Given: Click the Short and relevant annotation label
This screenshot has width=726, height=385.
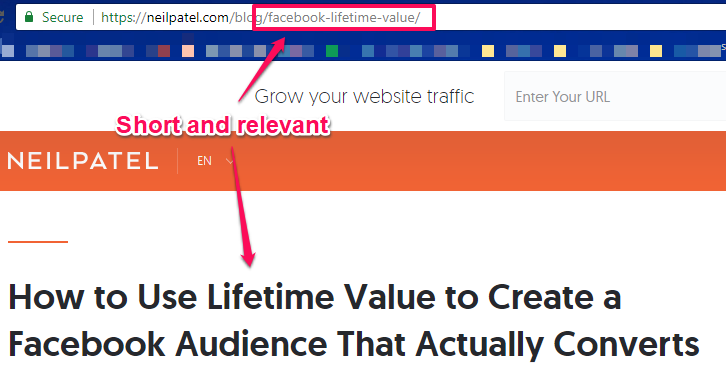Looking at the screenshot, I should tap(223, 125).
